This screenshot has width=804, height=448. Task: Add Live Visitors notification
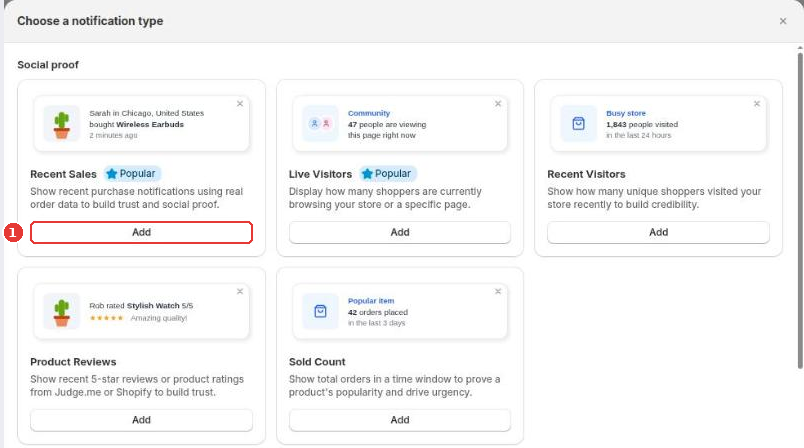(x=400, y=232)
